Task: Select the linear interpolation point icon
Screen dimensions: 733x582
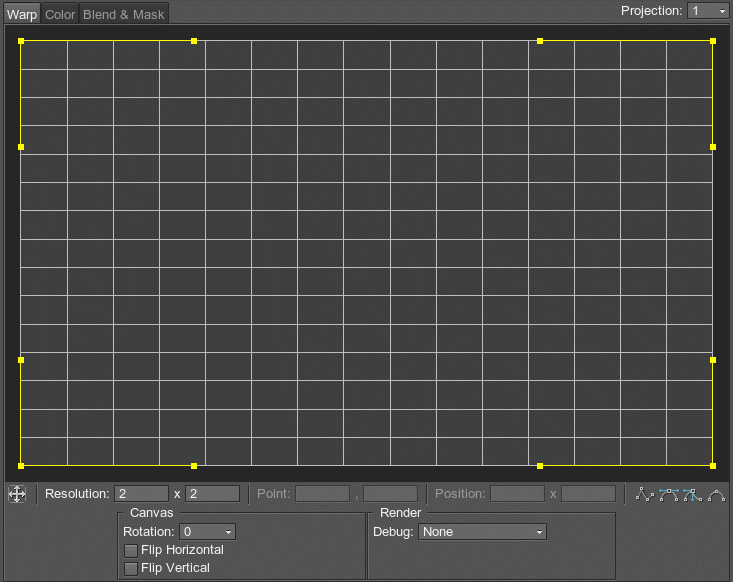Action: coord(645,494)
